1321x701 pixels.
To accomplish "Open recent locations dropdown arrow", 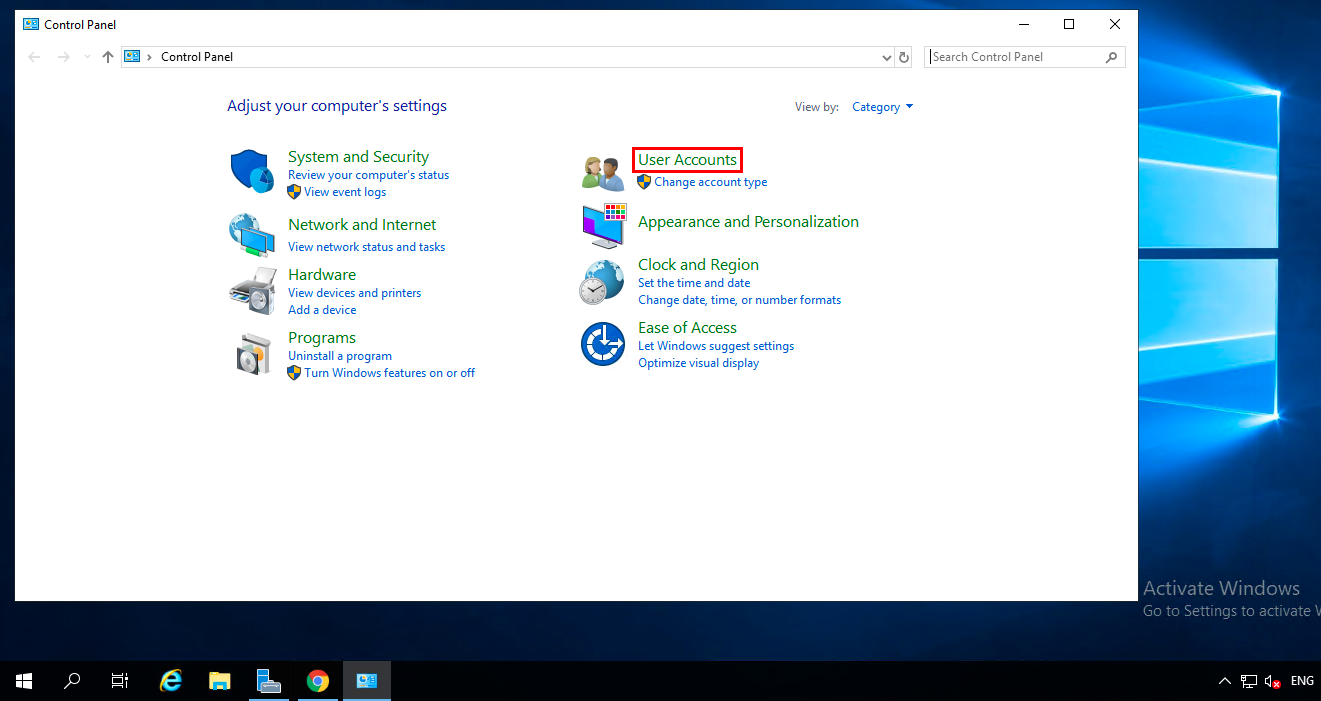I will pos(87,57).
